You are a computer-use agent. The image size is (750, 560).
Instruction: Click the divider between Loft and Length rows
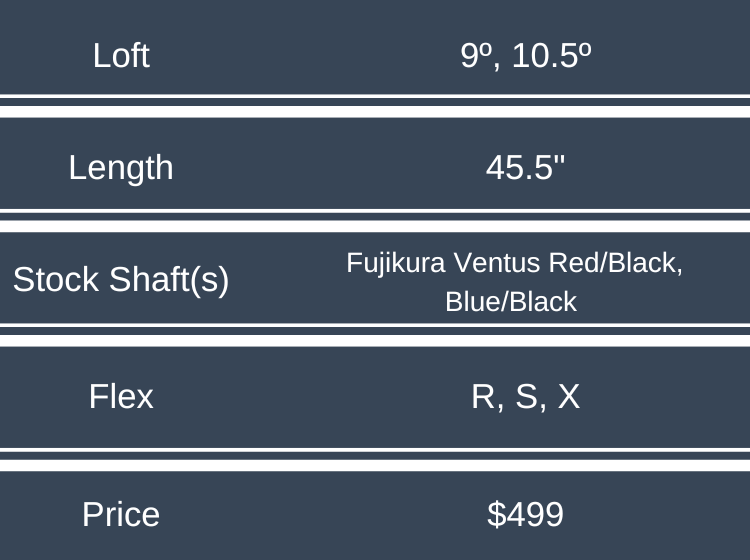(x=375, y=106)
